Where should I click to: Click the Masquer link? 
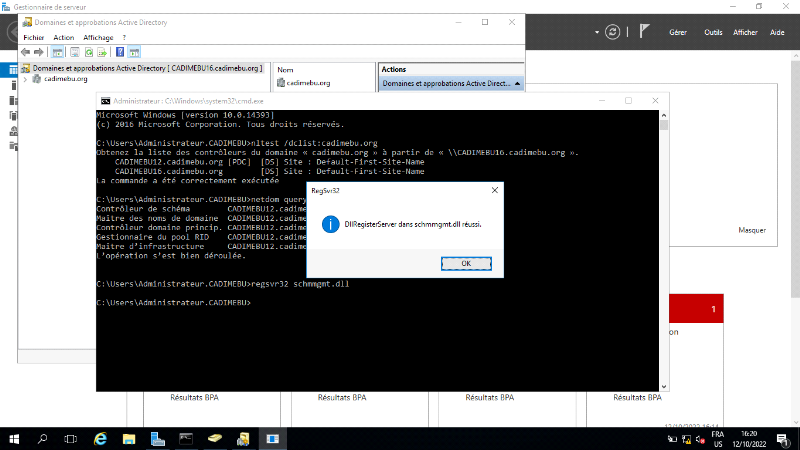751,229
